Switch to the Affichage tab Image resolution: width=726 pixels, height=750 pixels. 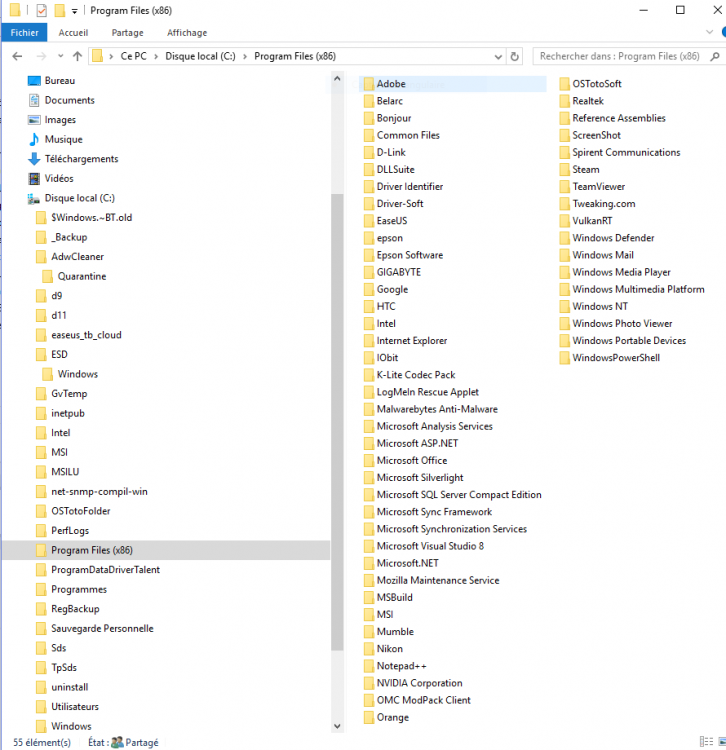(x=187, y=33)
